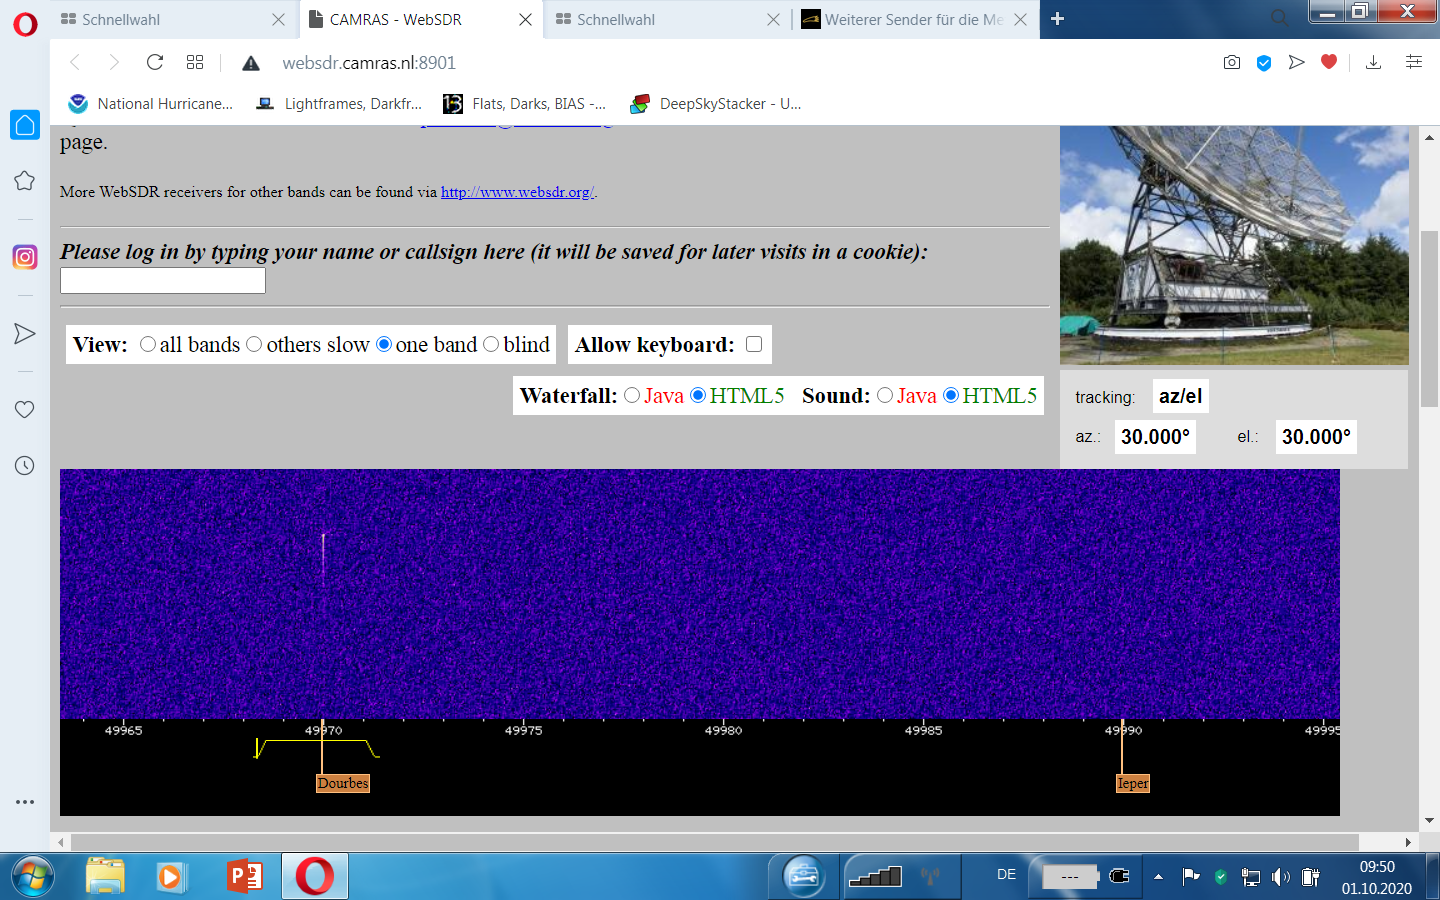Viewport: 1440px width, 900px height.
Task: Send page to My Flow from address bar
Action: pos(1297,63)
